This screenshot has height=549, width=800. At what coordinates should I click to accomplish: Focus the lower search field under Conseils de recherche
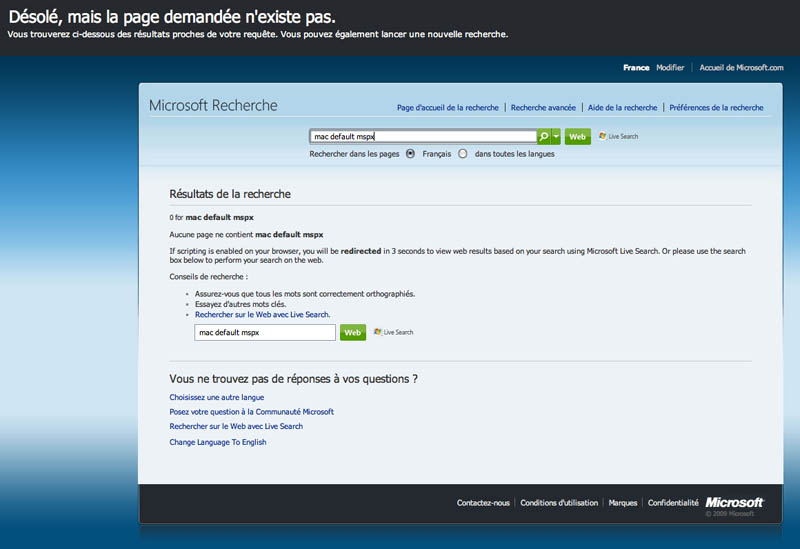[x=265, y=332]
